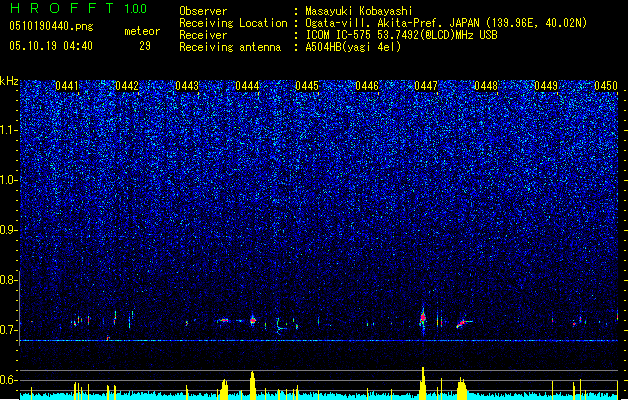Click time marker 0443

tap(187, 86)
